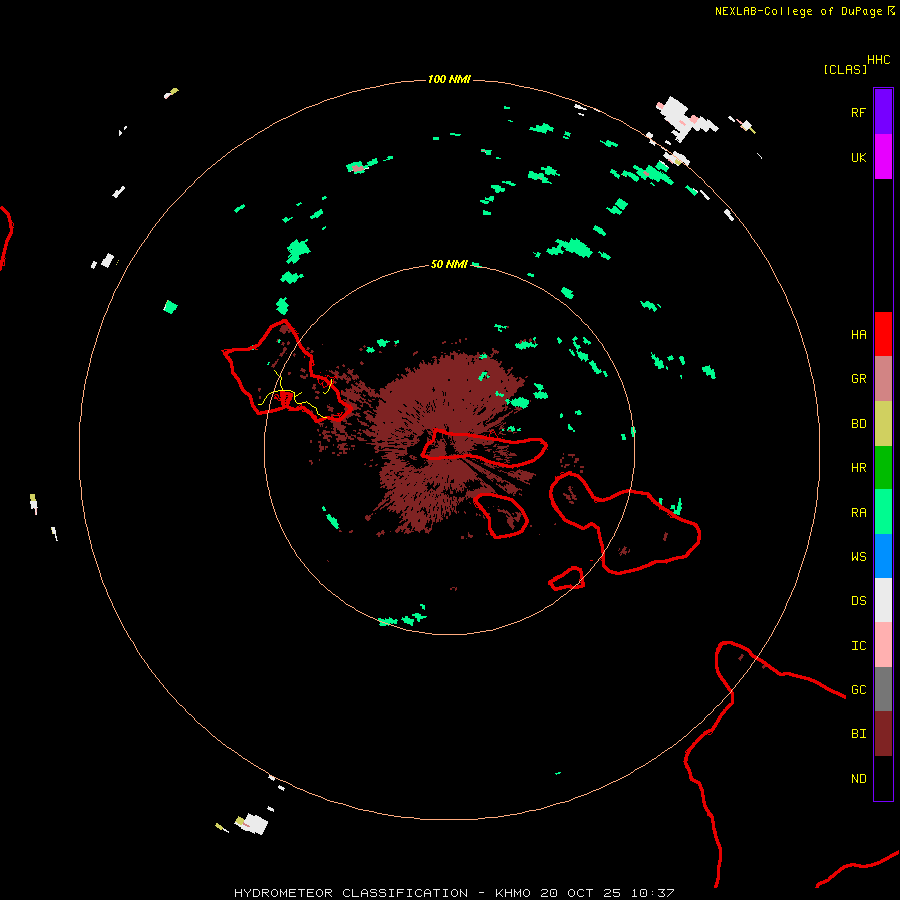Click the IC pink legend swatch

[883, 645]
